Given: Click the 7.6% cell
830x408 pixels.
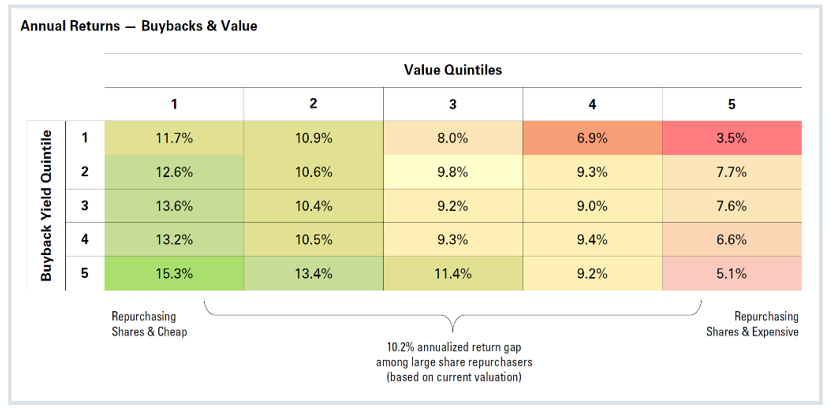Looking at the screenshot, I should click(x=732, y=204).
